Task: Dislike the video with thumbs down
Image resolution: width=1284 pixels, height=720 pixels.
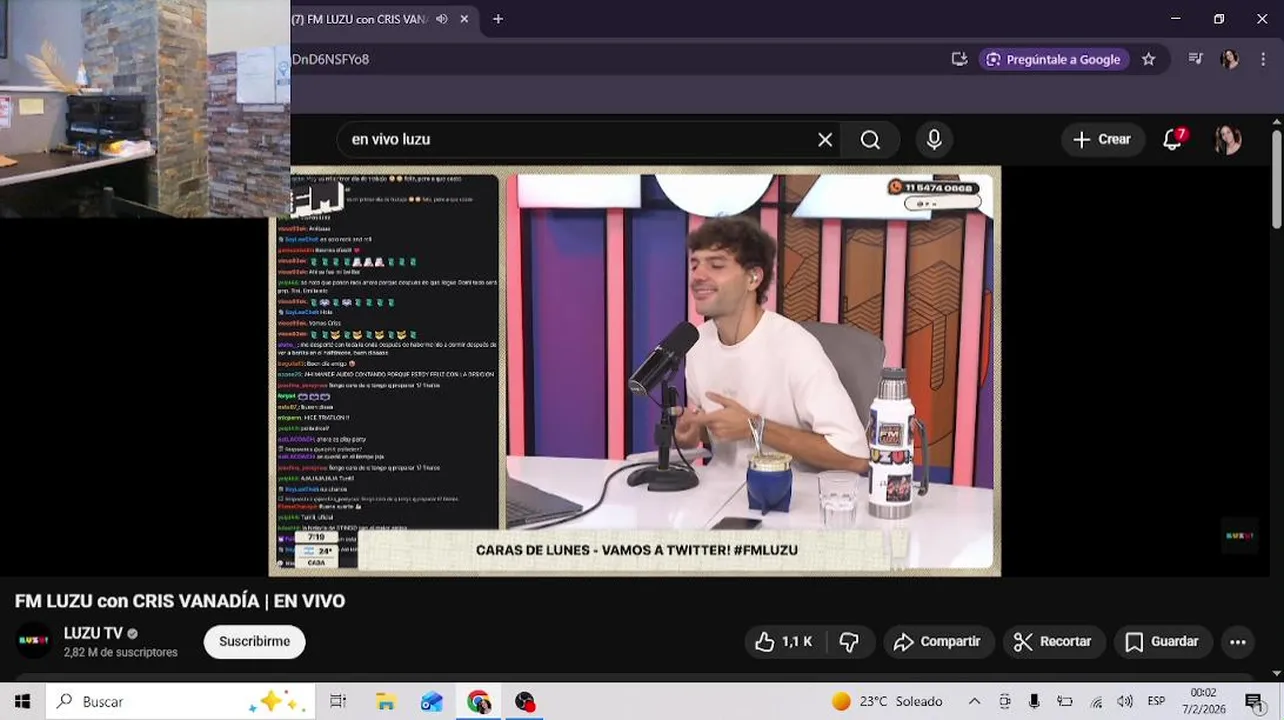Action: (849, 642)
